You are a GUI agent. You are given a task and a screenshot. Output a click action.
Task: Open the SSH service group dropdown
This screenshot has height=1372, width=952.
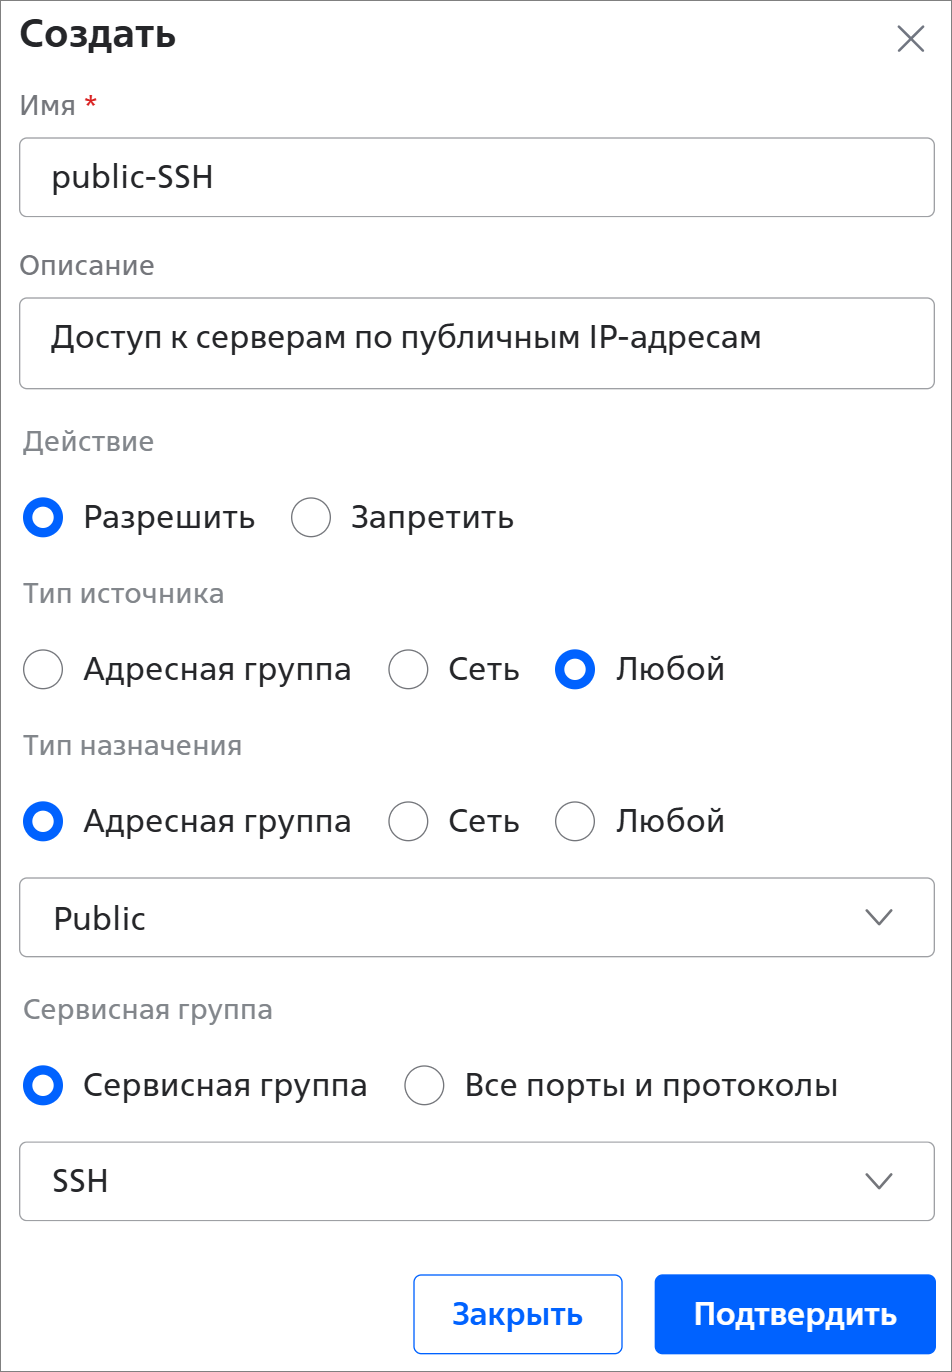point(450,1181)
